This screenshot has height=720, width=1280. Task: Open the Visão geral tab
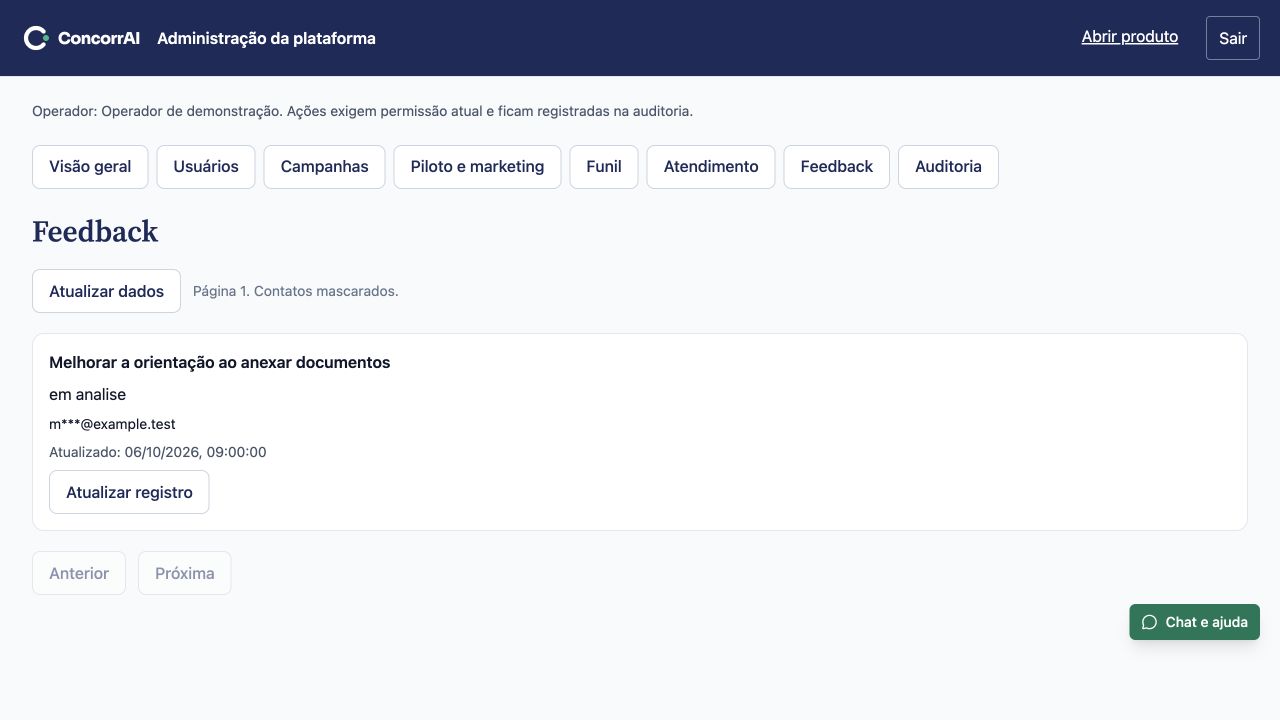90,167
